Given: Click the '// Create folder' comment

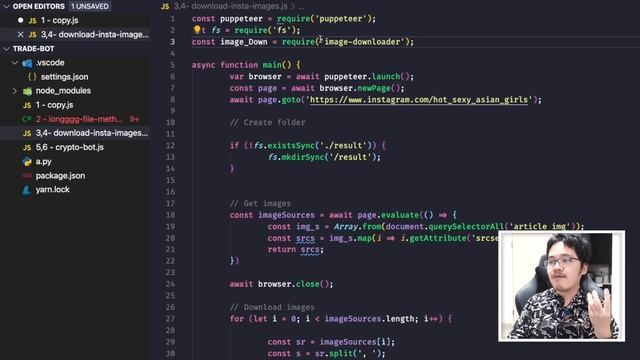Looking at the screenshot, I should tap(267, 122).
